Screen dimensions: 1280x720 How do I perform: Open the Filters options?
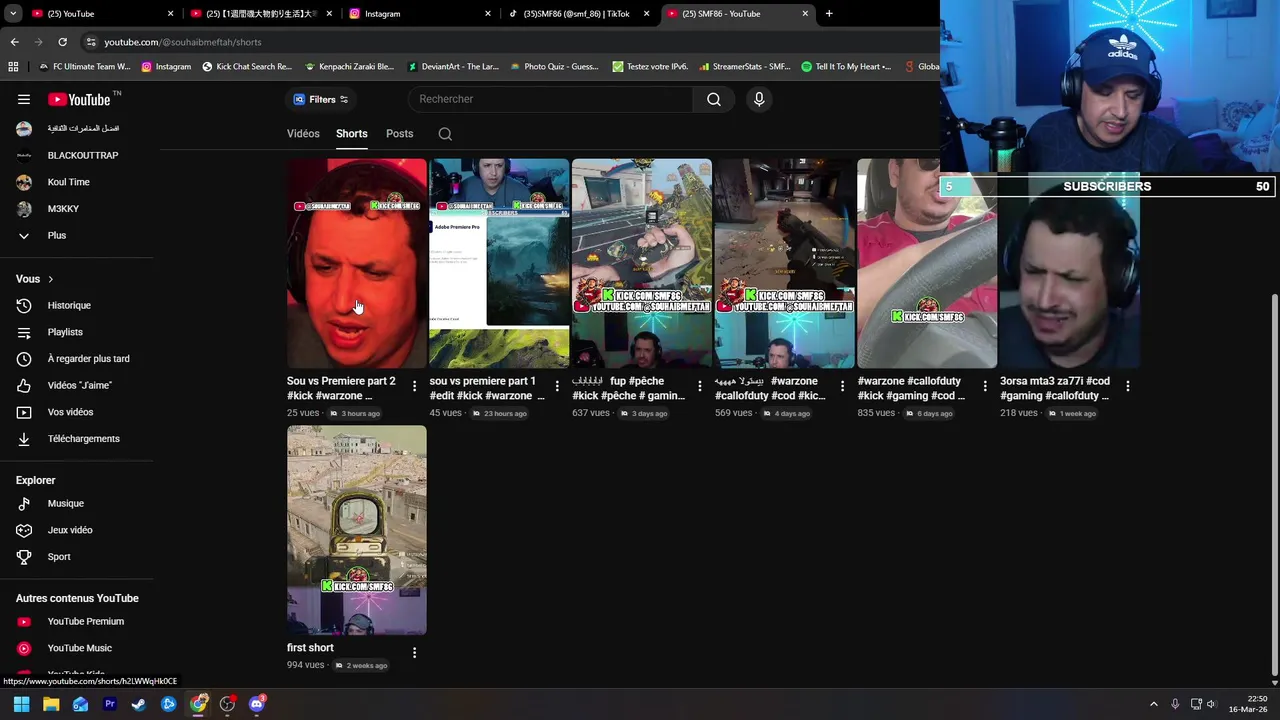point(320,99)
